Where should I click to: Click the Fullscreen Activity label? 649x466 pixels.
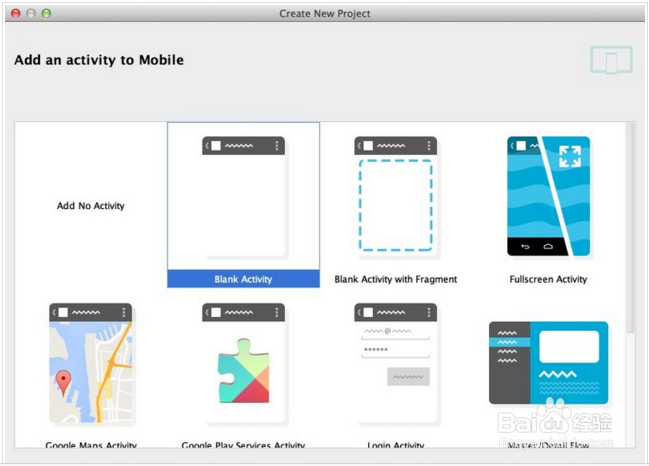point(548,279)
